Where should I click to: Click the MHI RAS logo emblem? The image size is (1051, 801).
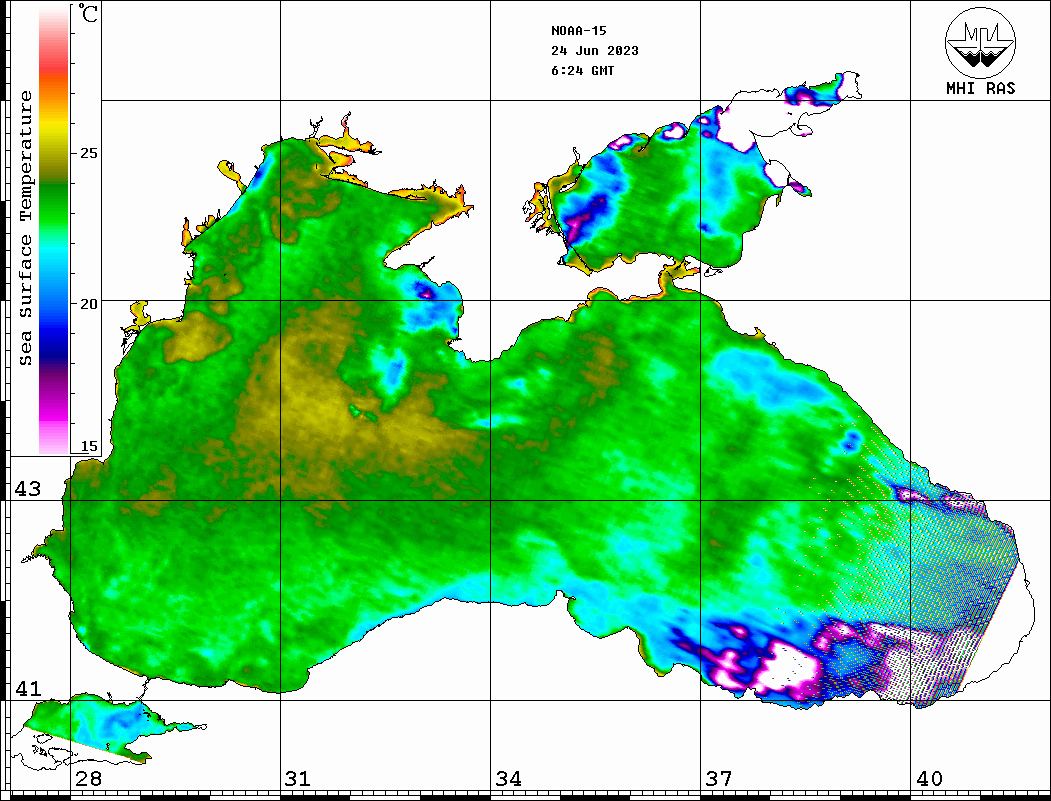click(980, 42)
